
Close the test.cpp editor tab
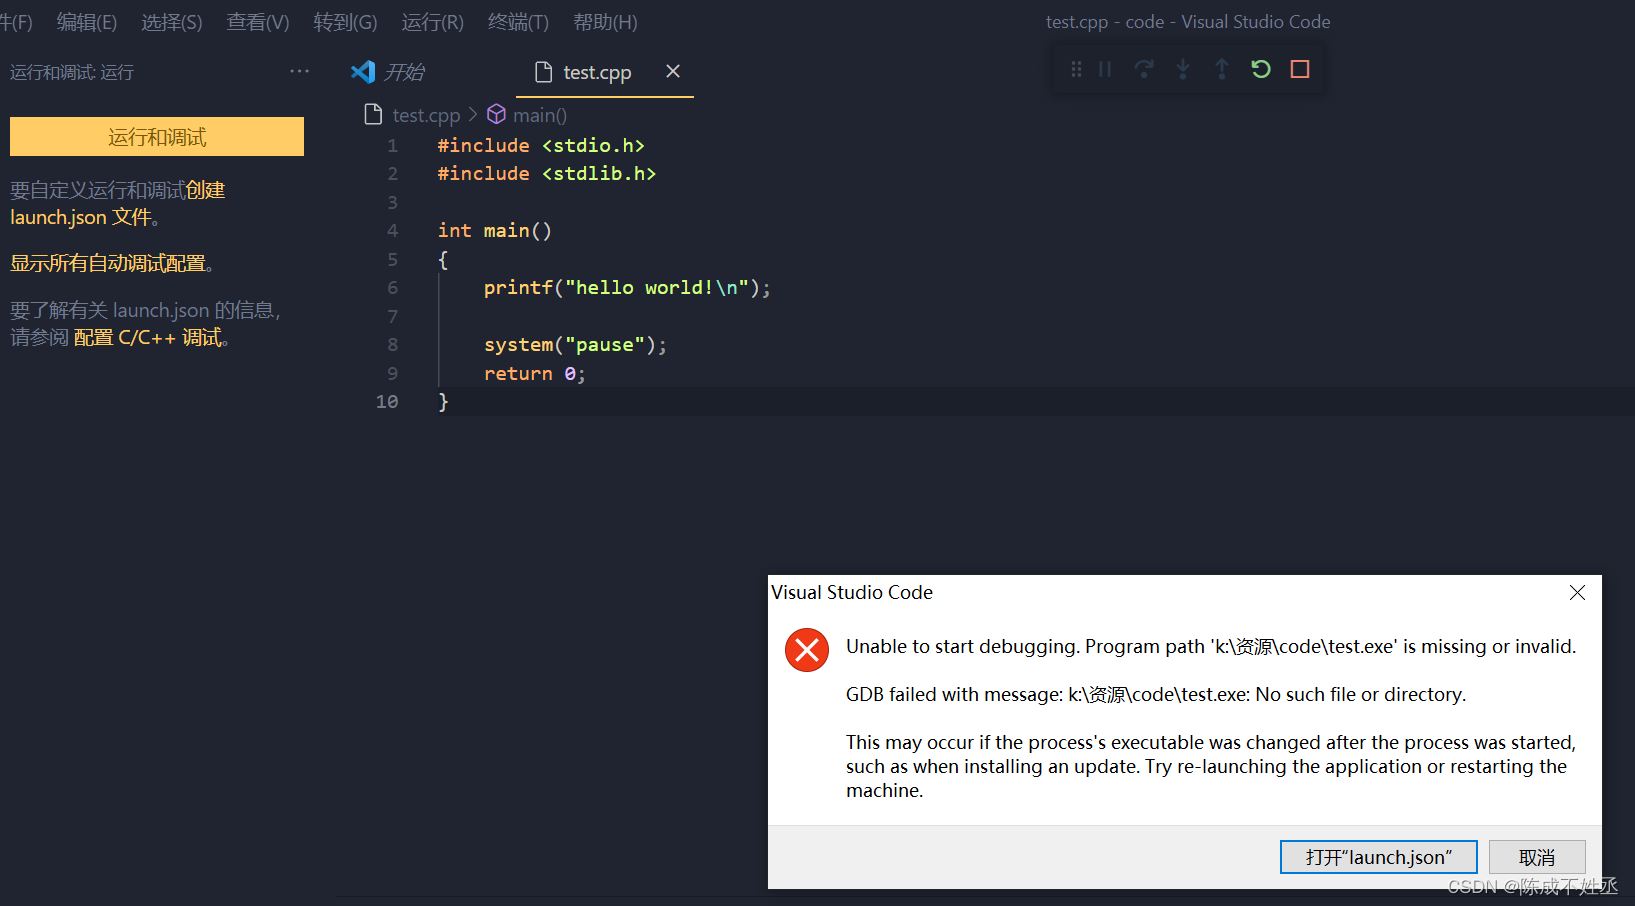(x=673, y=71)
